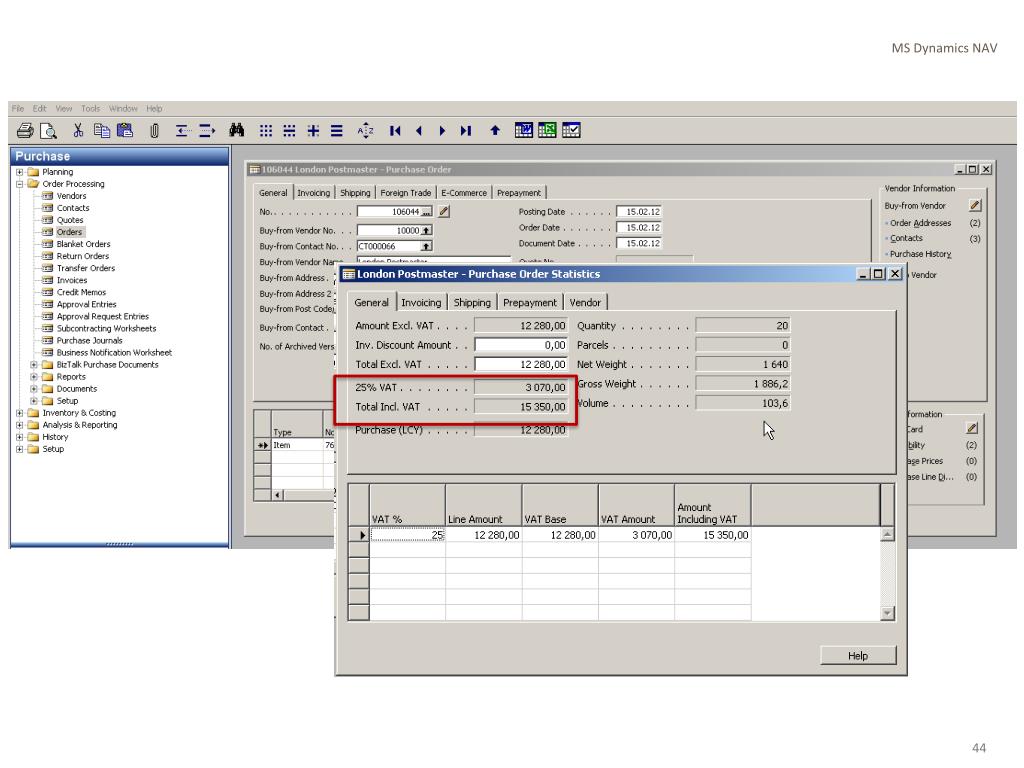
Task: Click the paperclip attachment icon
Action: point(154,131)
